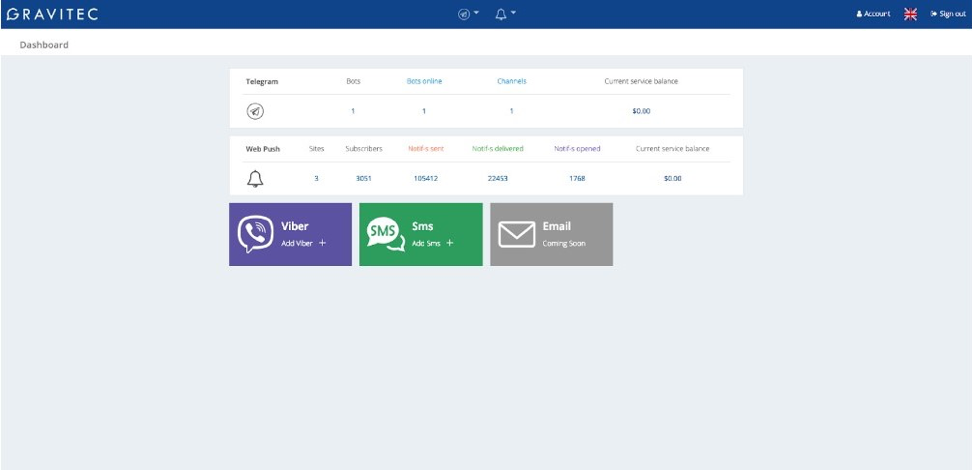Click Telegram Current service balance header
The image size is (972, 470).
click(x=641, y=81)
